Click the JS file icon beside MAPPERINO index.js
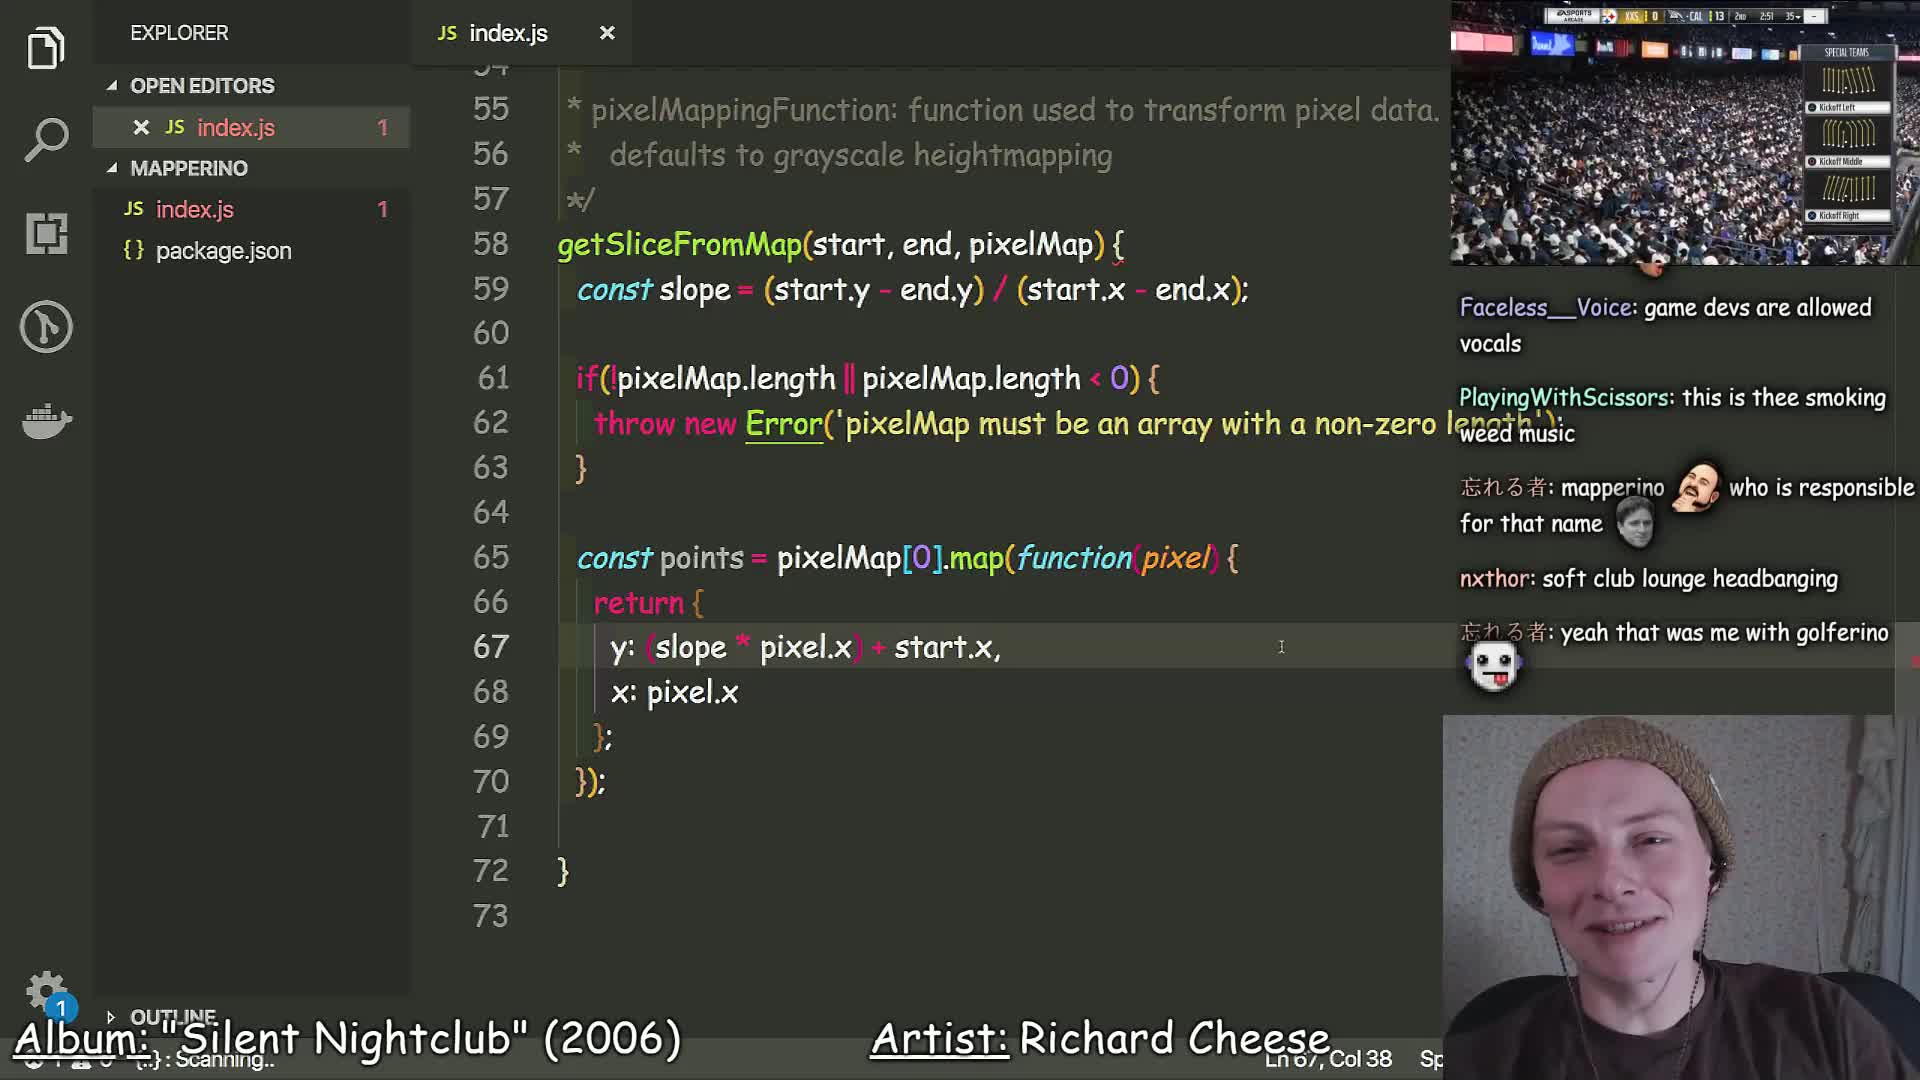The width and height of the screenshot is (1920, 1080). point(134,208)
